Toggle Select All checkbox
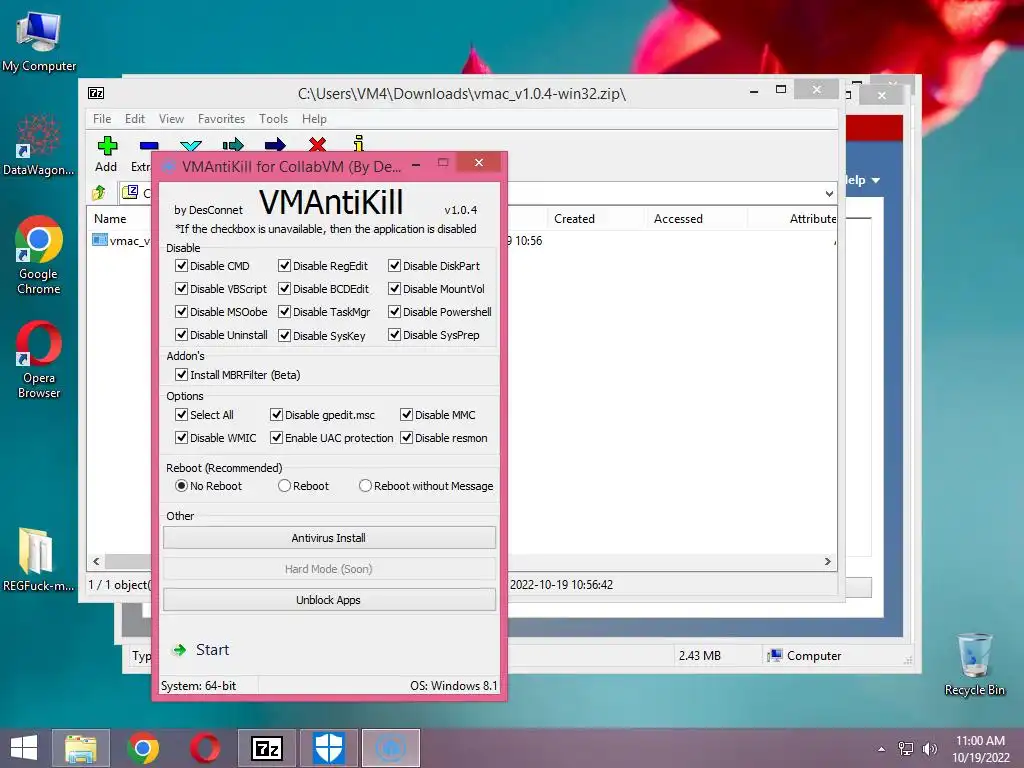1024x768 pixels. (x=182, y=415)
